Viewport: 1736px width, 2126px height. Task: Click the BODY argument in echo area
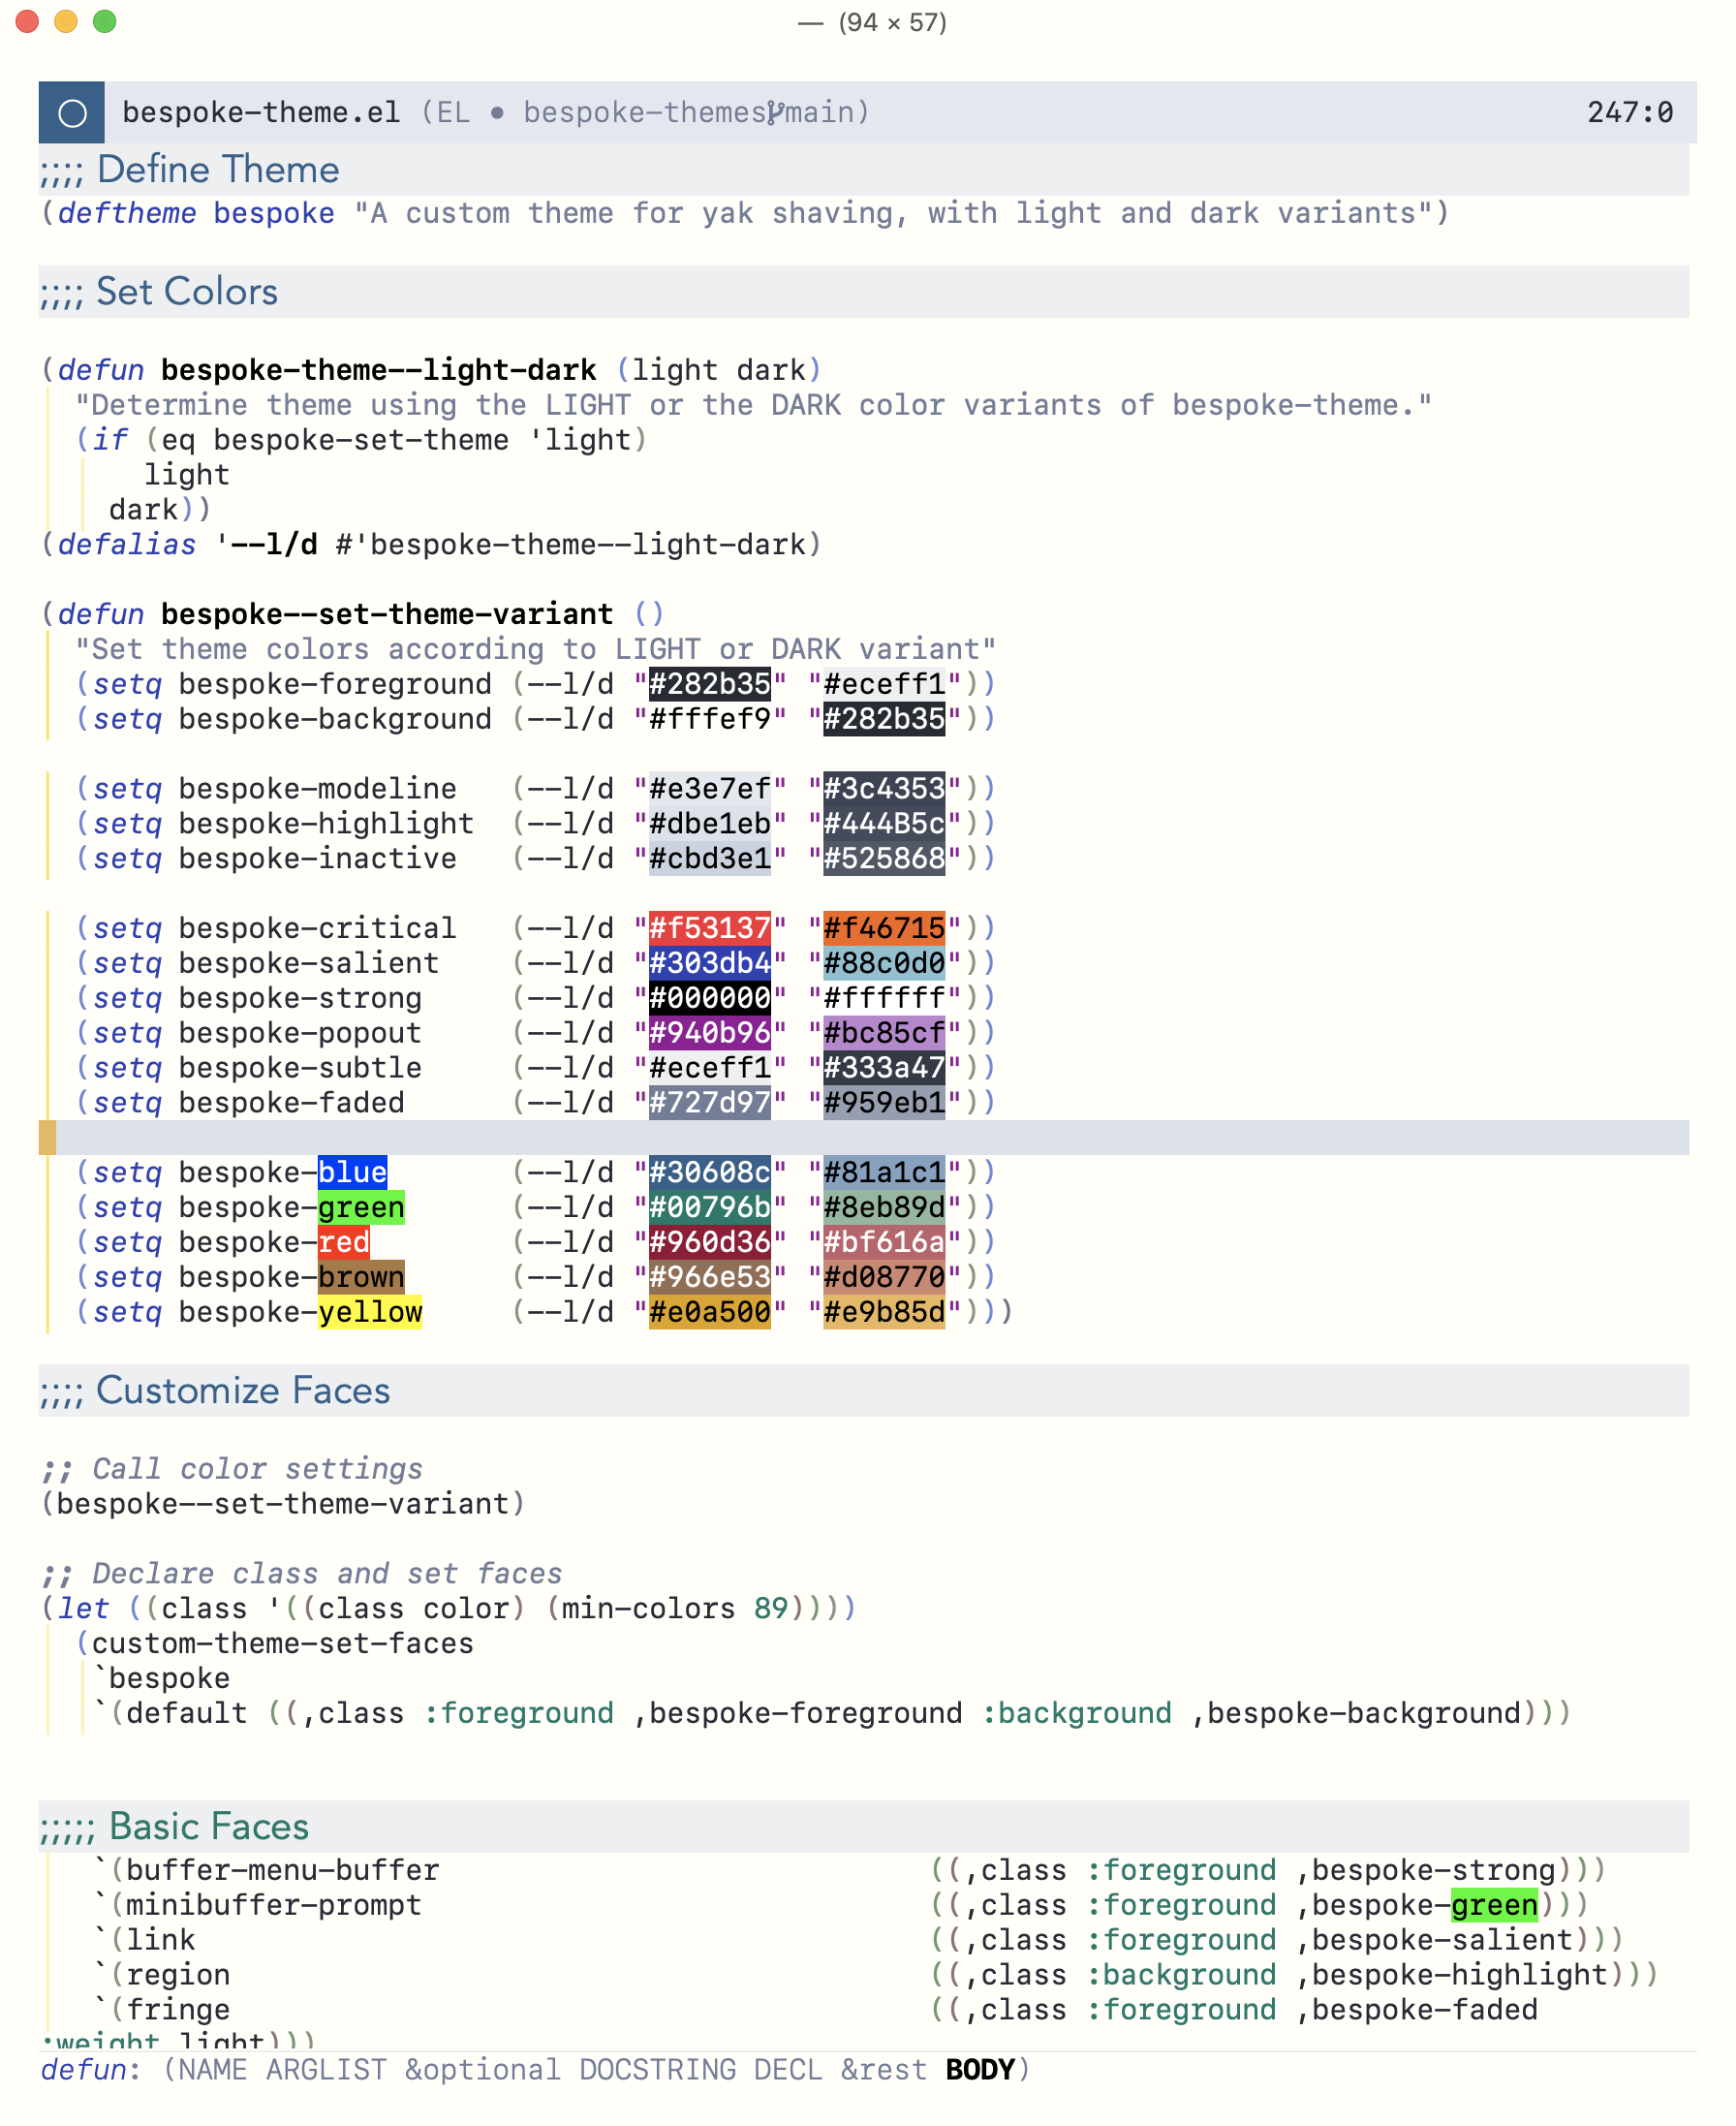(x=980, y=2070)
